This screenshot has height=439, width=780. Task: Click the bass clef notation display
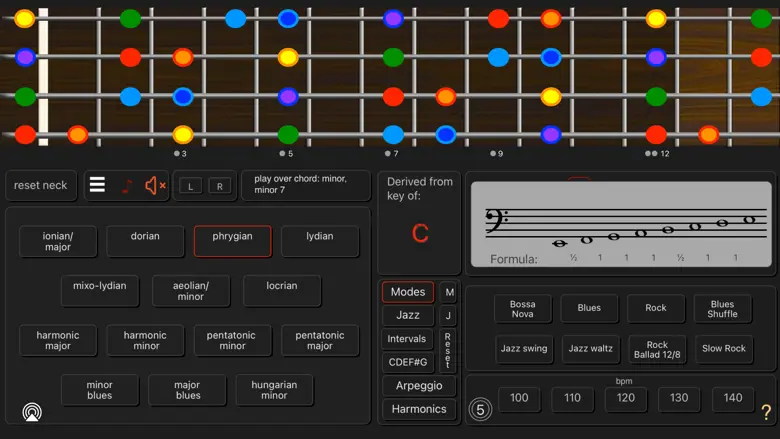(621, 225)
